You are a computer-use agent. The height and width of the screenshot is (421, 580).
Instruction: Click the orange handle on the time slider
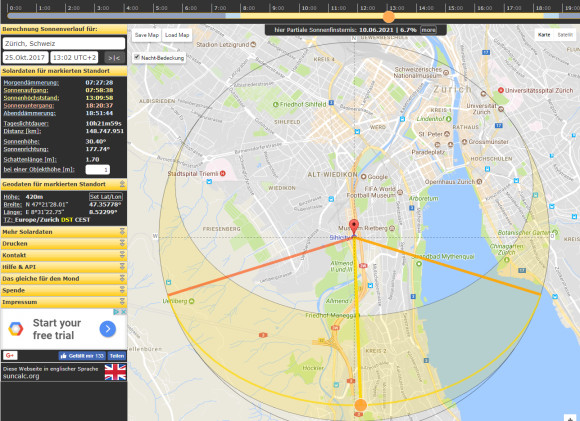pos(388,16)
